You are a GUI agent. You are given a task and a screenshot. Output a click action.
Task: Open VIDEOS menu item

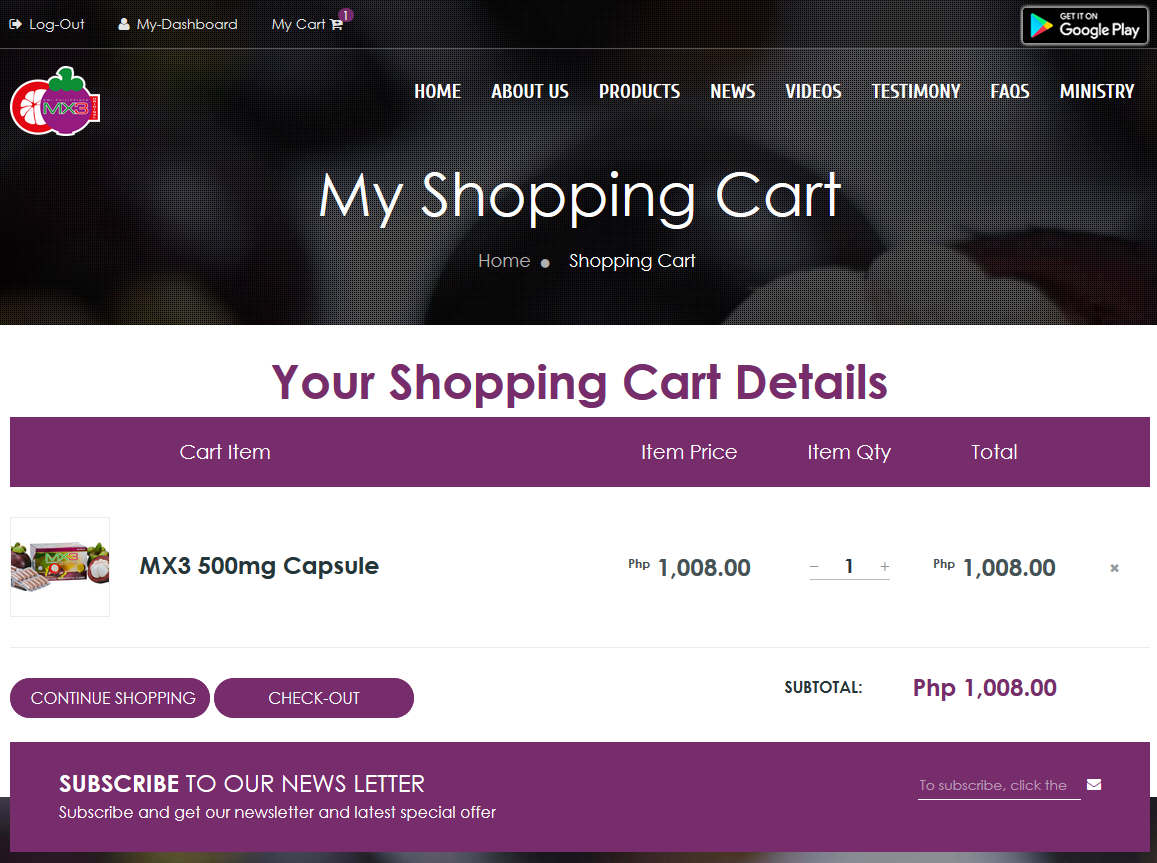click(813, 91)
